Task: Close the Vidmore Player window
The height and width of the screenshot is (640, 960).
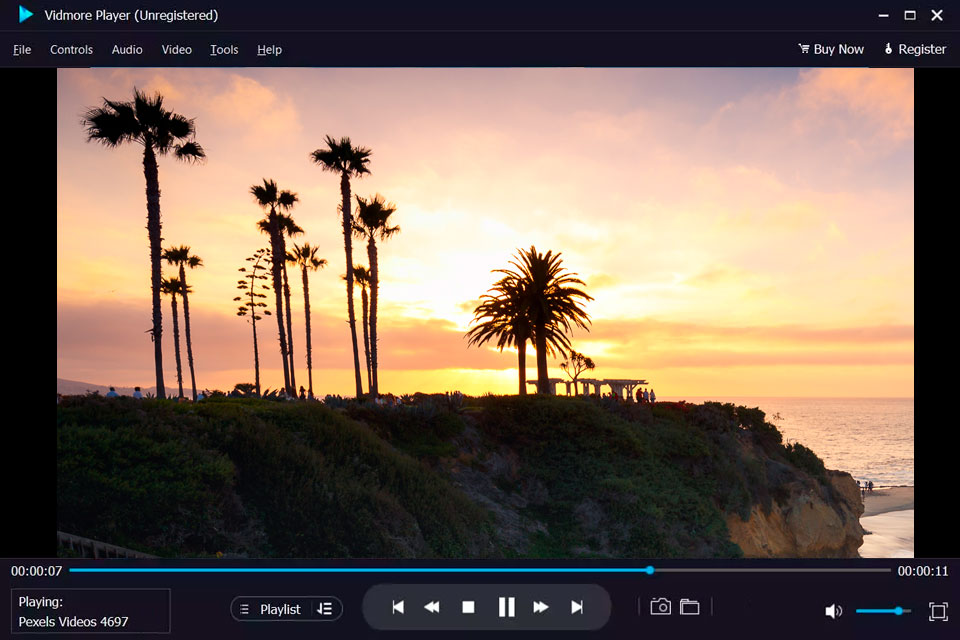Action: 937,15
